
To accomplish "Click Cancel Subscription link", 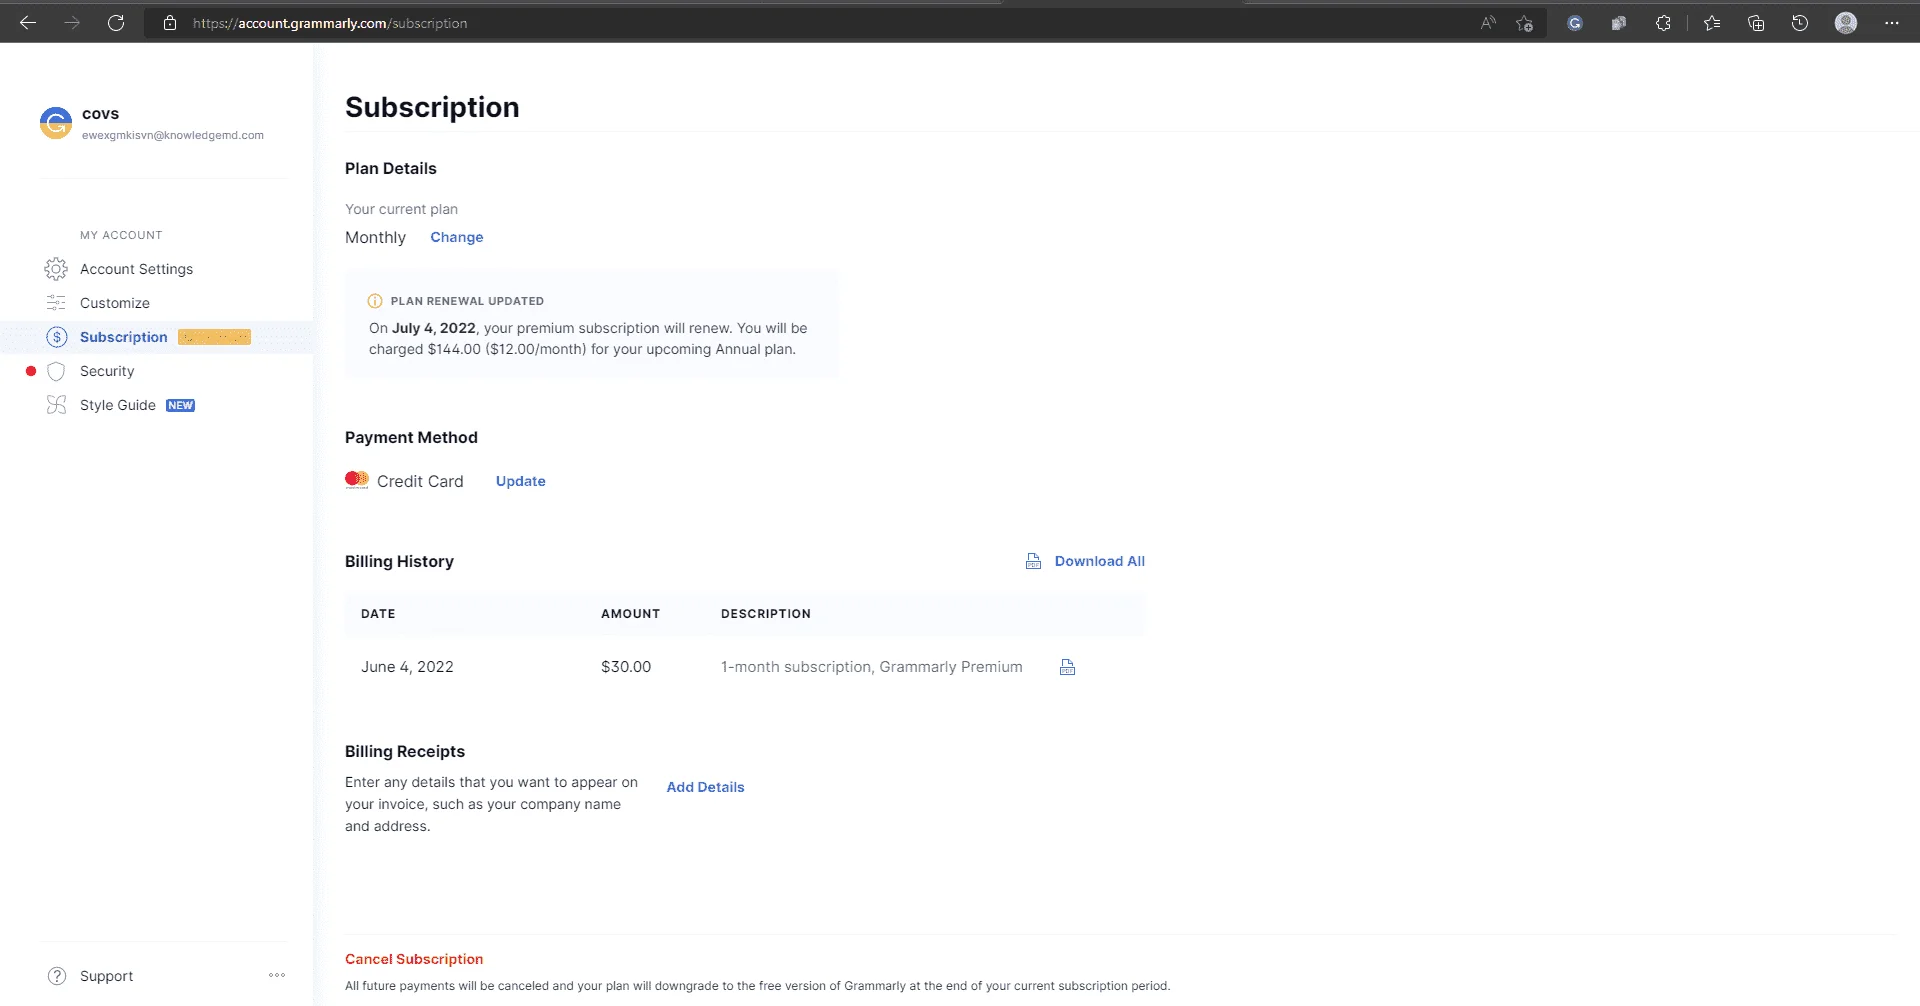I will point(414,959).
